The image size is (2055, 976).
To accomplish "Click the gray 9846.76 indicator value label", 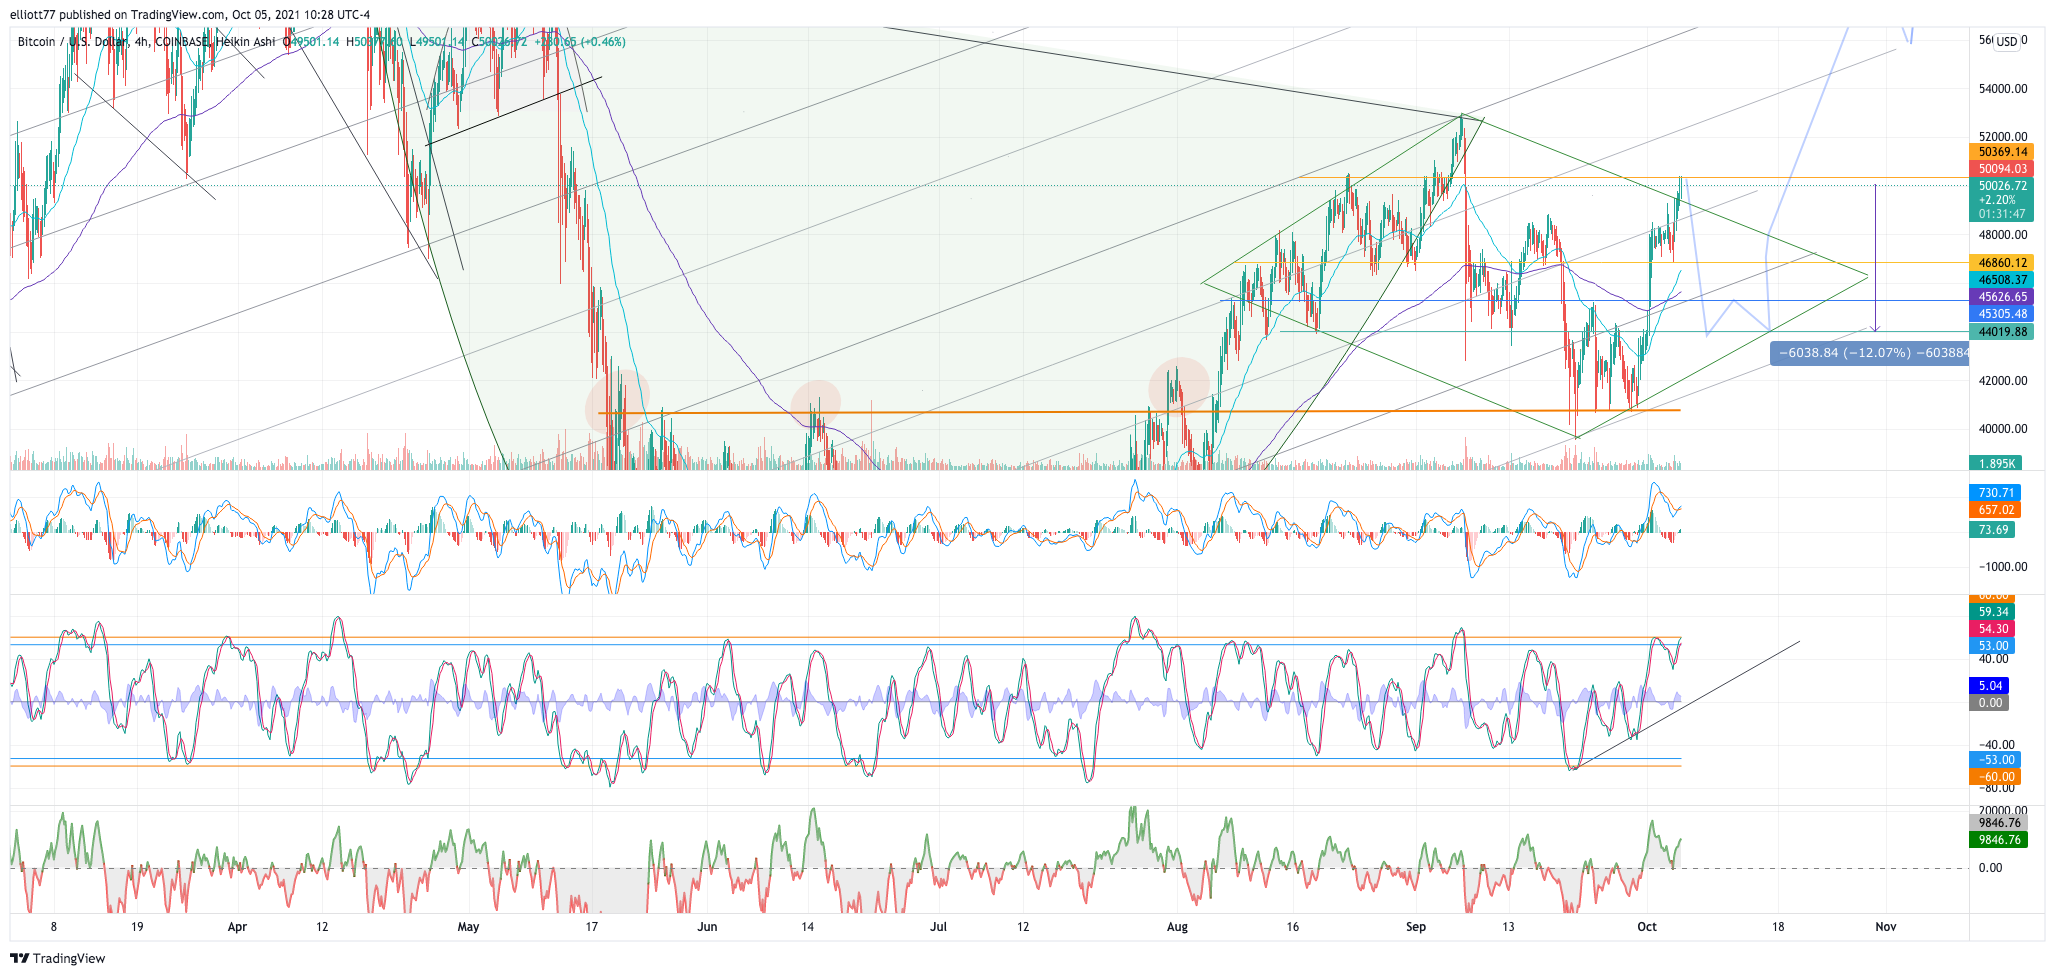I will pyautogui.click(x=1998, y=823).
